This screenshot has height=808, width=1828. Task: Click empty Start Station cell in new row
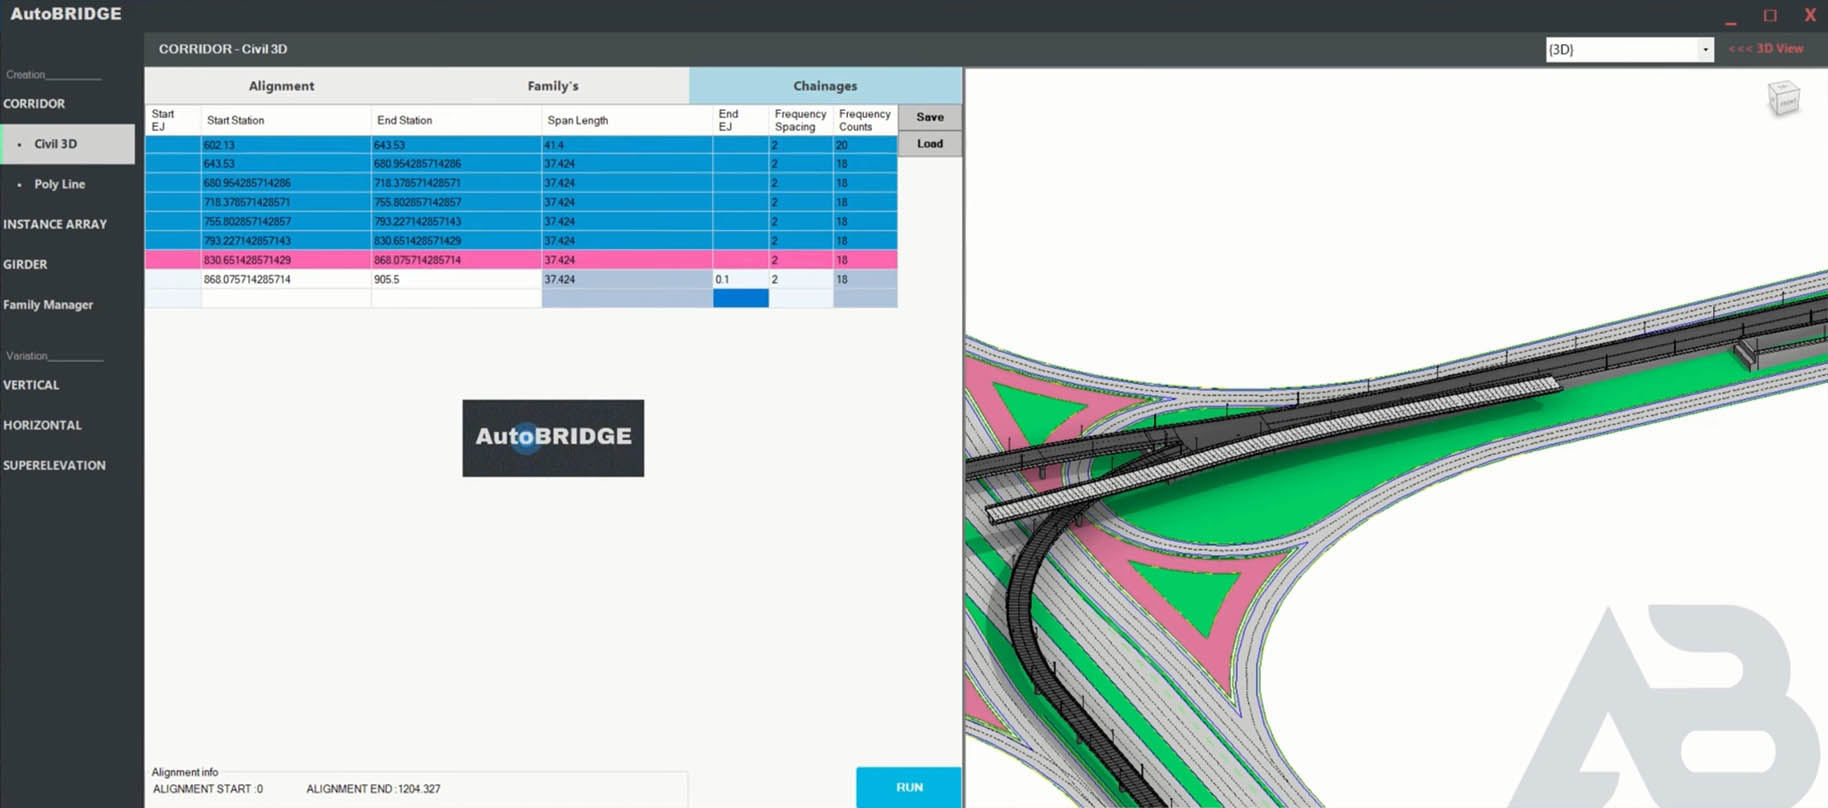[286, 298]
